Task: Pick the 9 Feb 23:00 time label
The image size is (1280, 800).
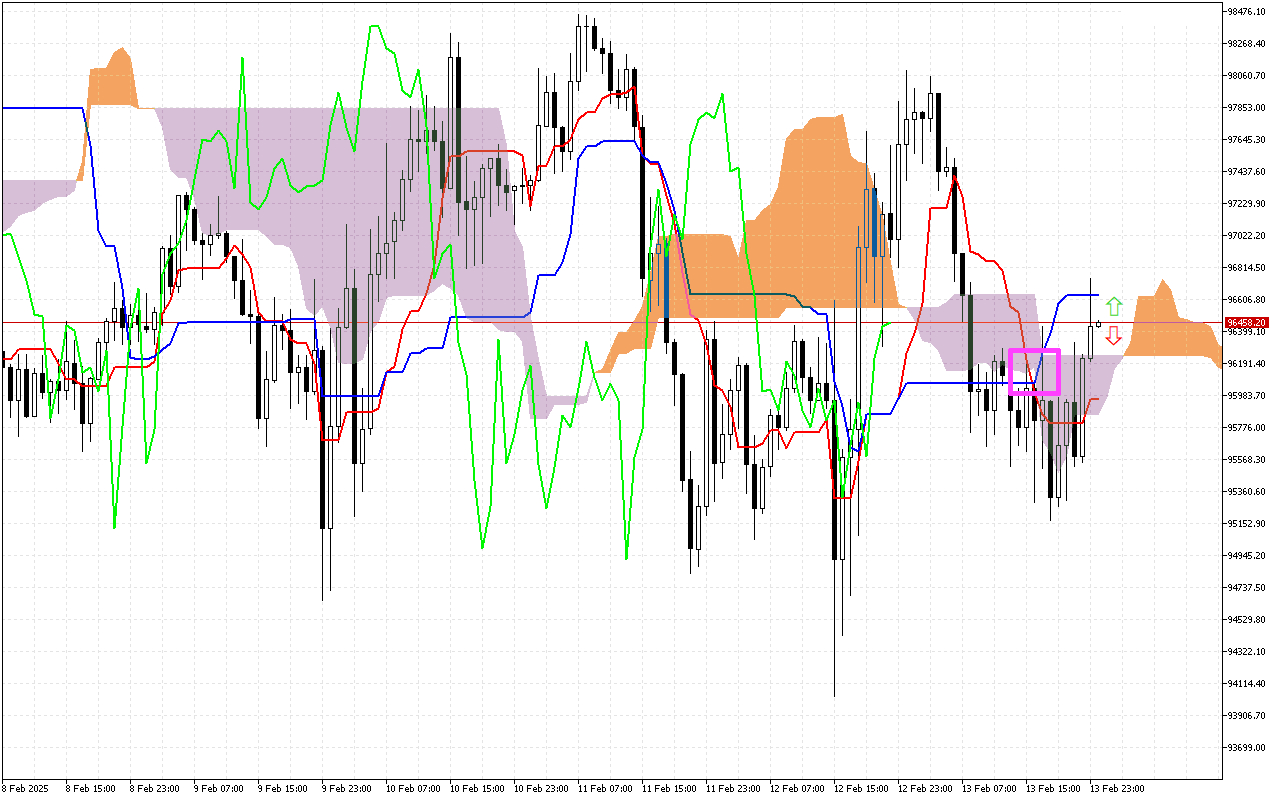Action: (345, 789)
